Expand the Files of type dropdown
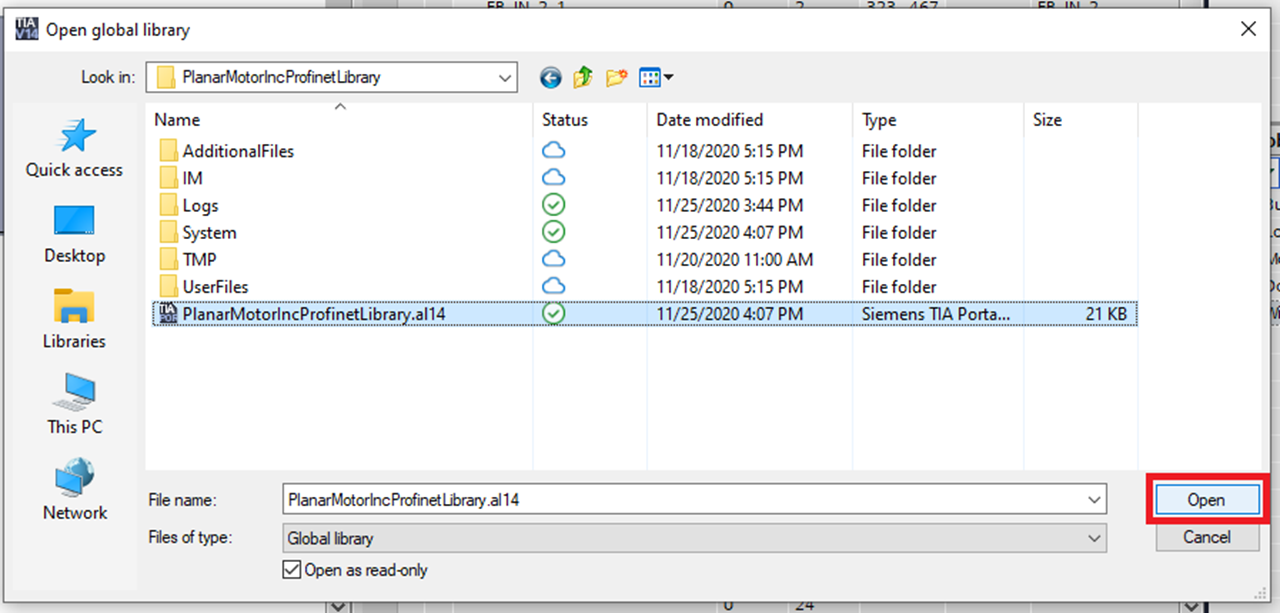1280x613 pixels. [1095, 537]
